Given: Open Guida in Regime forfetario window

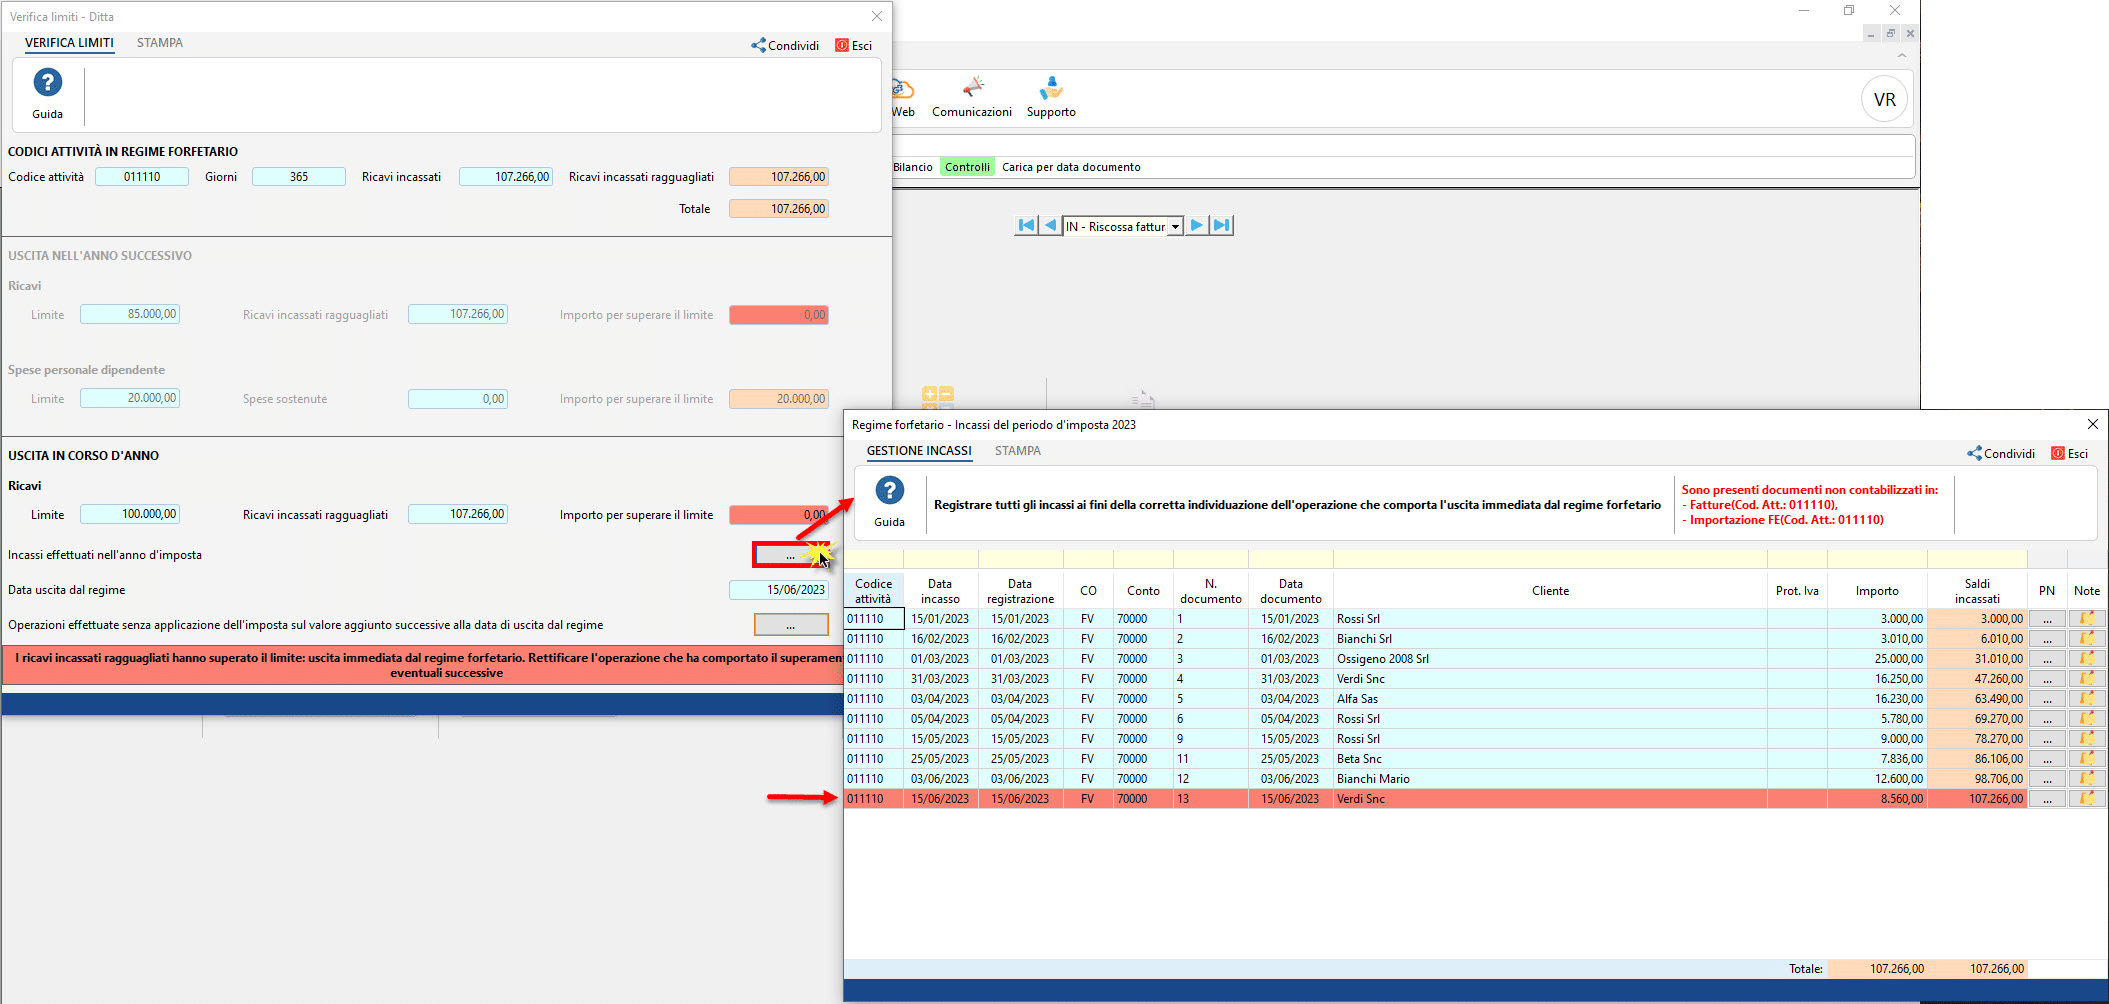Looking at the screenshot, I should coord(889,501).
